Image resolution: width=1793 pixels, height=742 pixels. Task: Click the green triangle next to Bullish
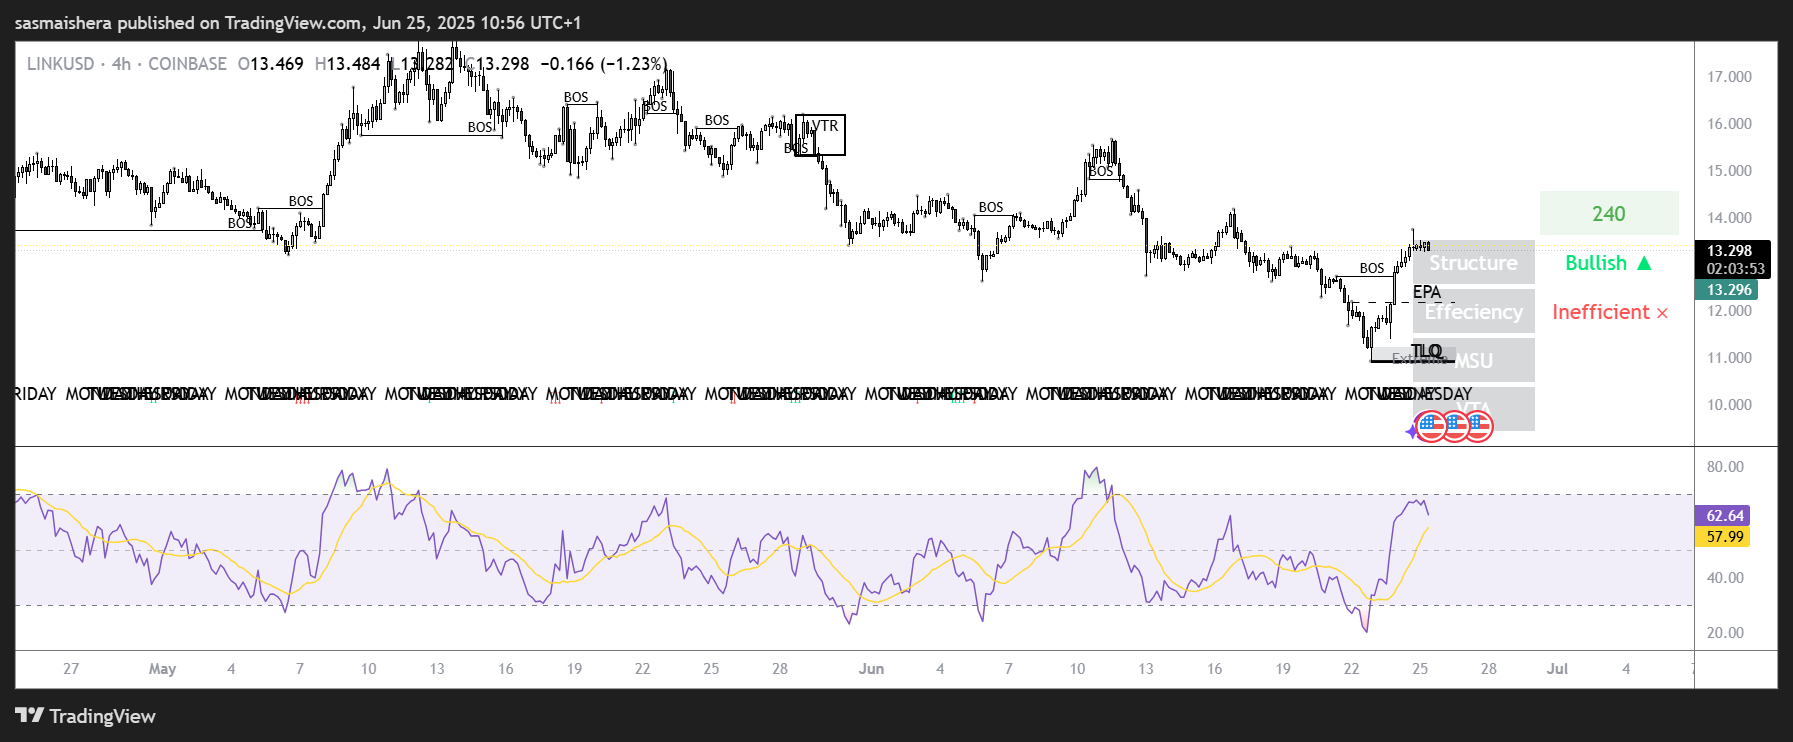click(1644, 263)
